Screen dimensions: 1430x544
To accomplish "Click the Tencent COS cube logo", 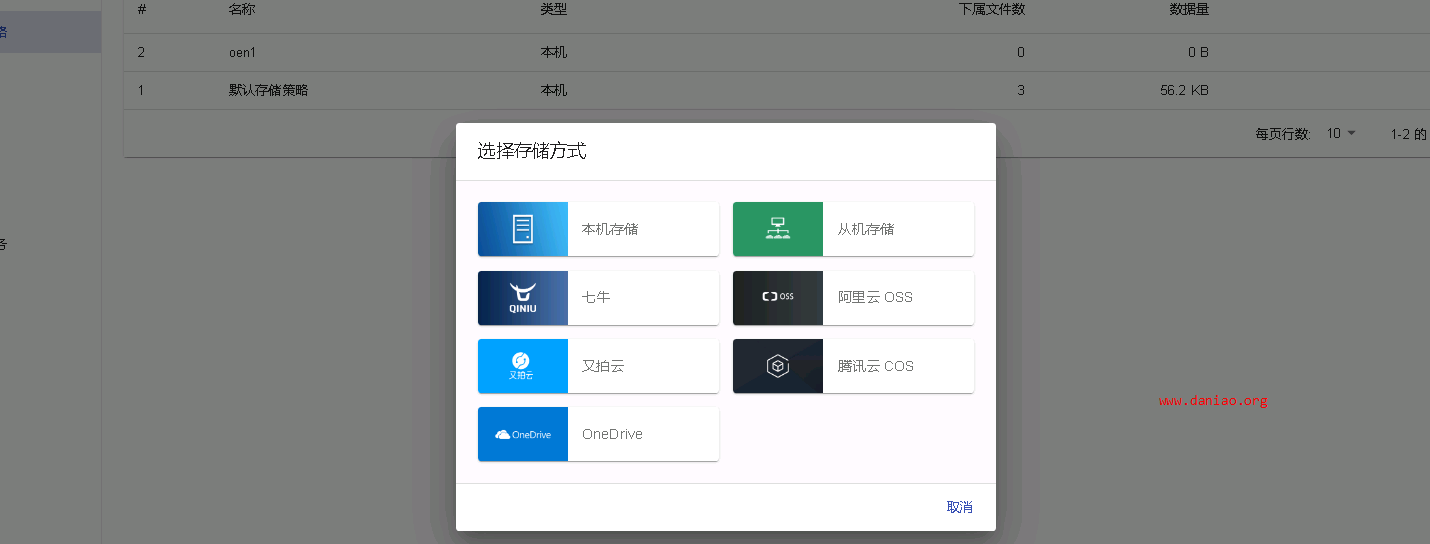I will pos(778,366).
